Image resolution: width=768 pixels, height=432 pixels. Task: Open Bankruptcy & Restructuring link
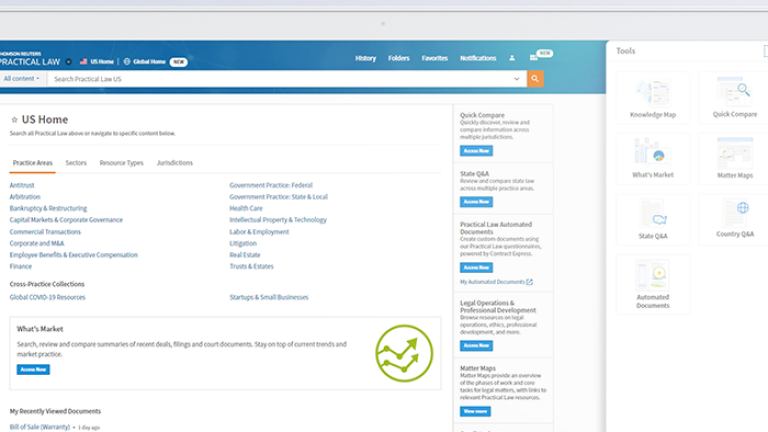pos(48,209)
